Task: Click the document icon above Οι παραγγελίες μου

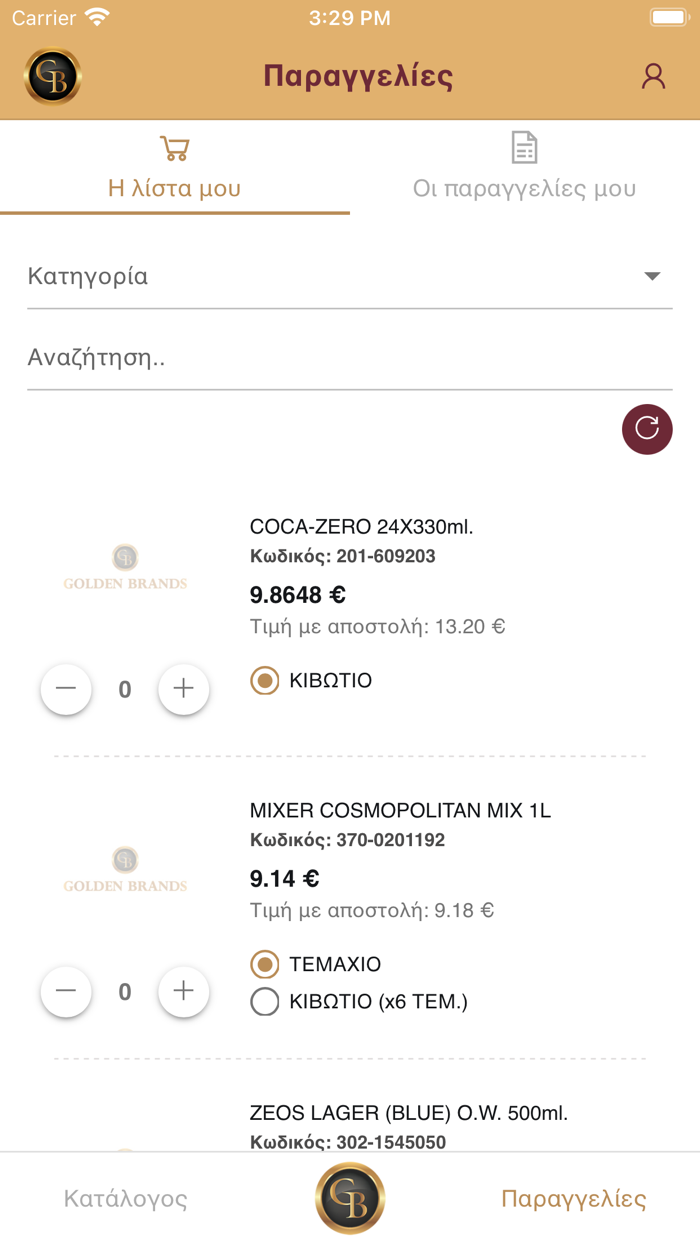Action: pyautogui.click(x=524, y=146)
